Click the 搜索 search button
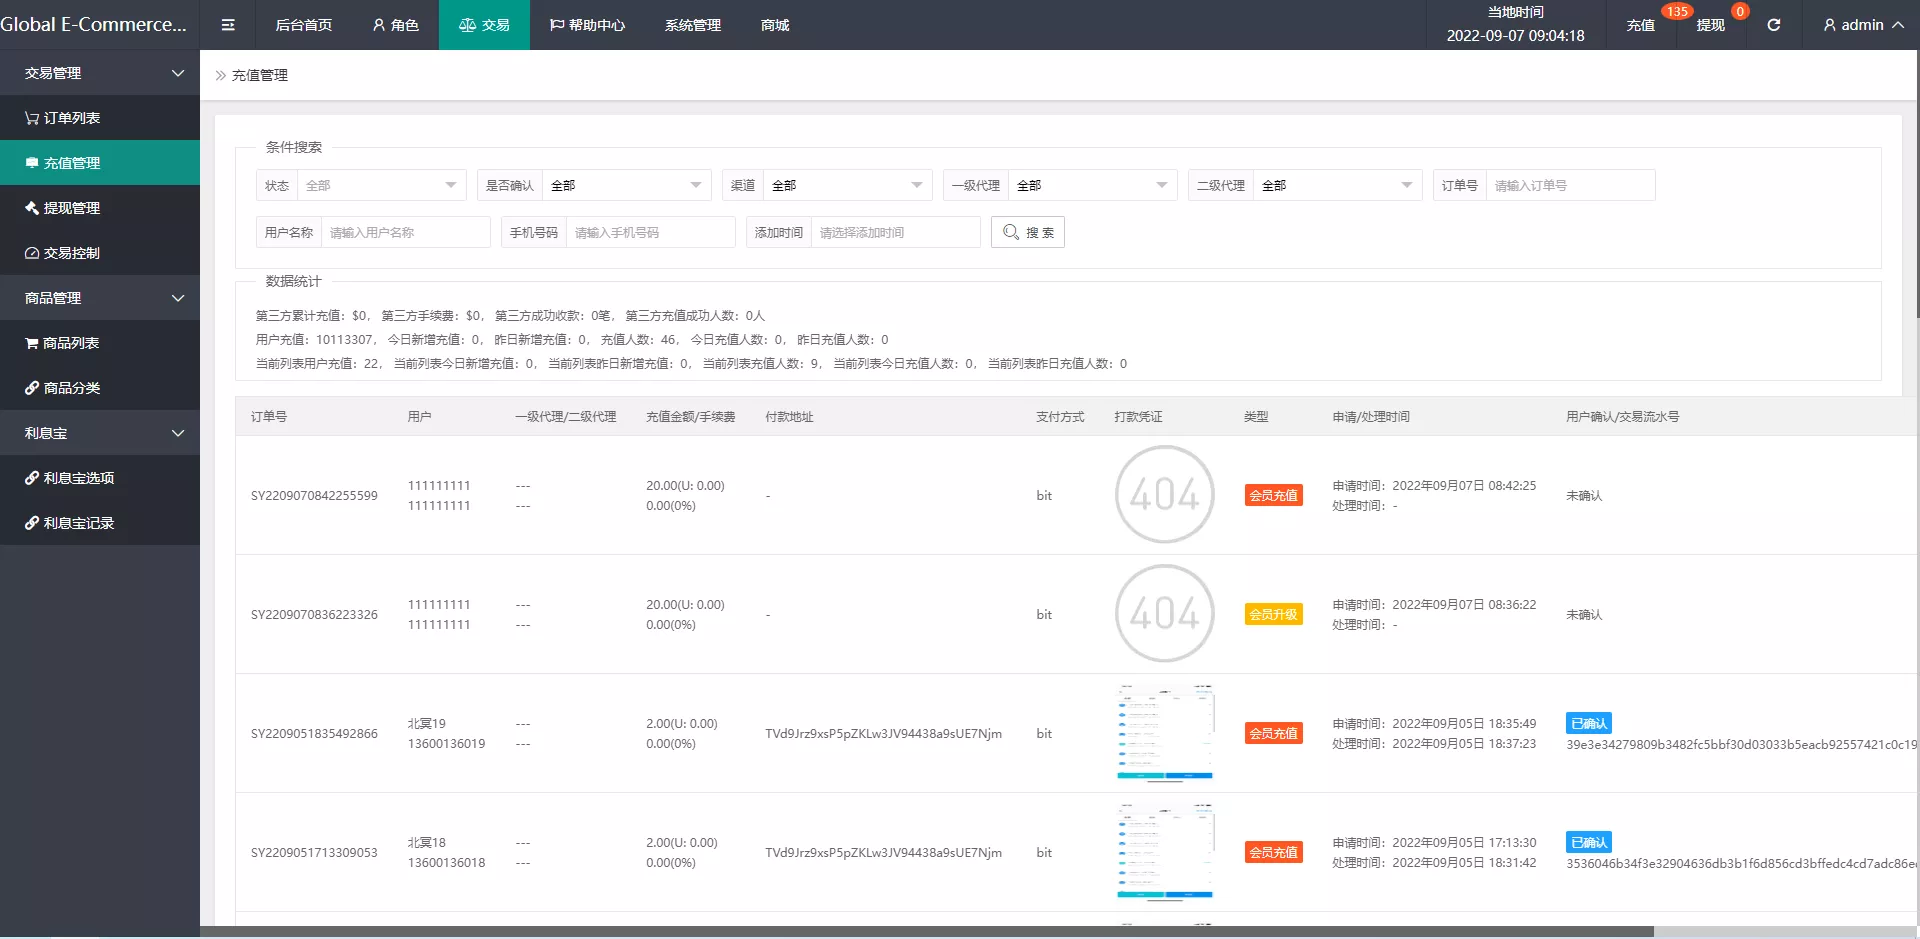 pos(1027,232)
